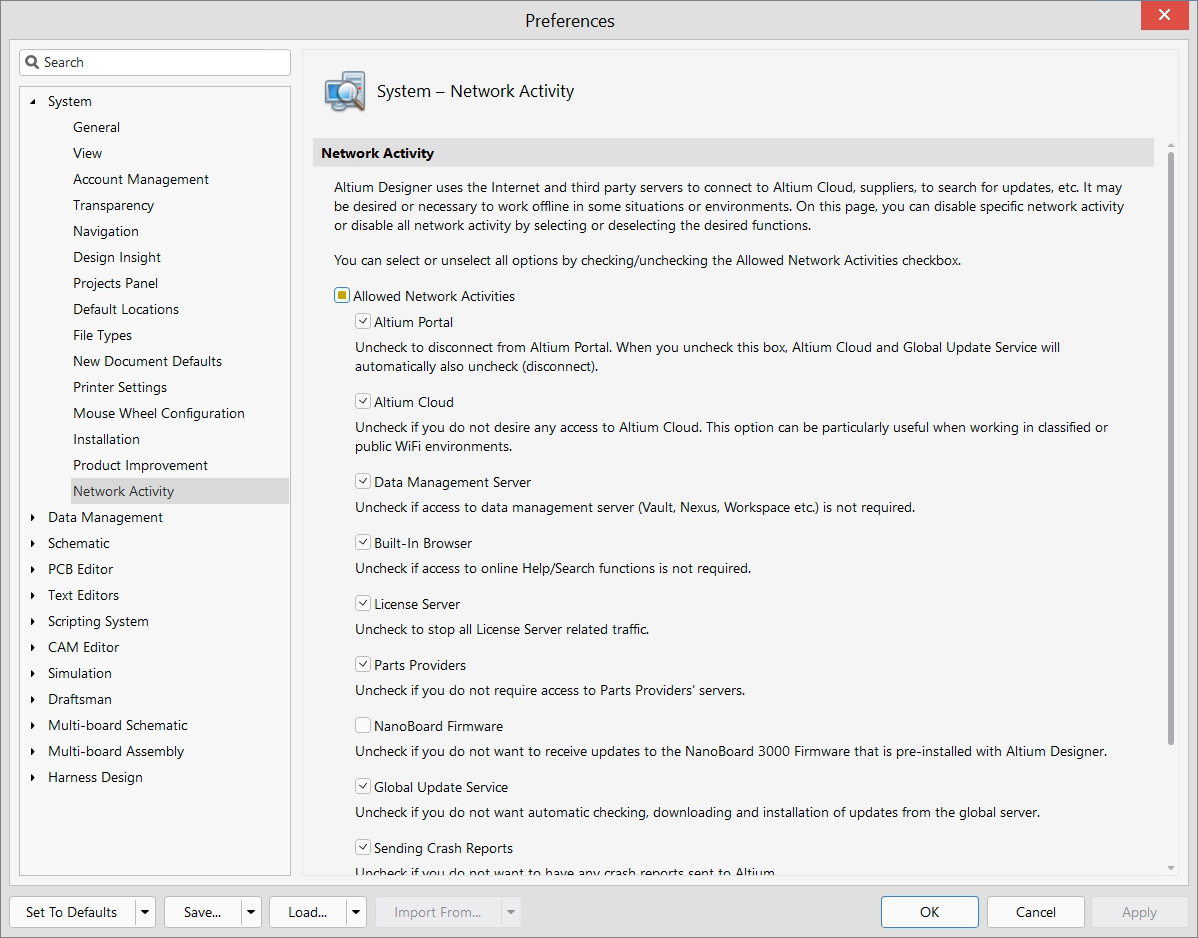Open New Document Defaults page
1198x938 pixels.
(x=147, y=361)
